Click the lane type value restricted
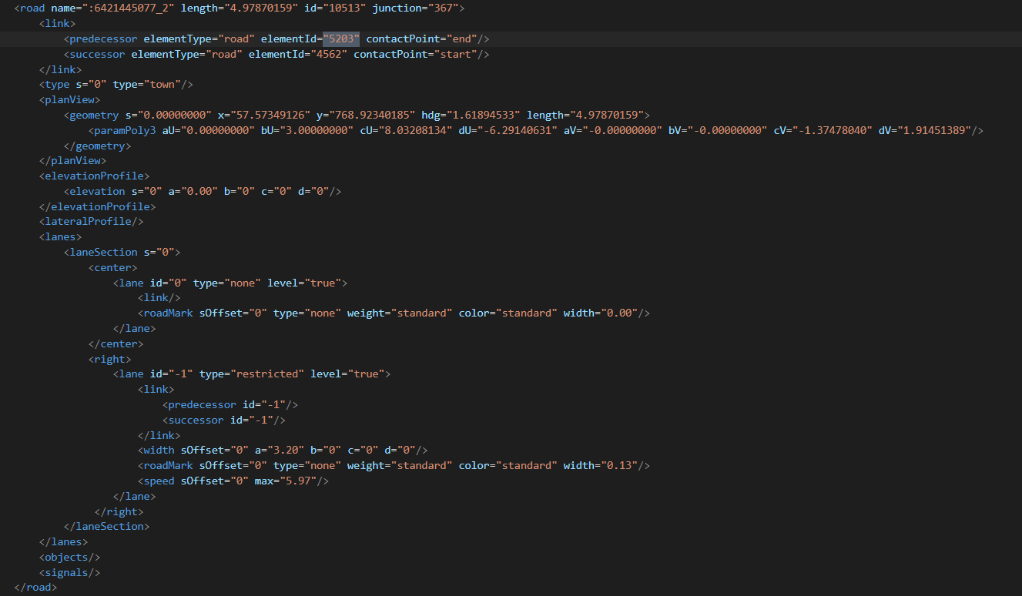The height and width of the screenshot is (596, 1022). tap(266, 373)
